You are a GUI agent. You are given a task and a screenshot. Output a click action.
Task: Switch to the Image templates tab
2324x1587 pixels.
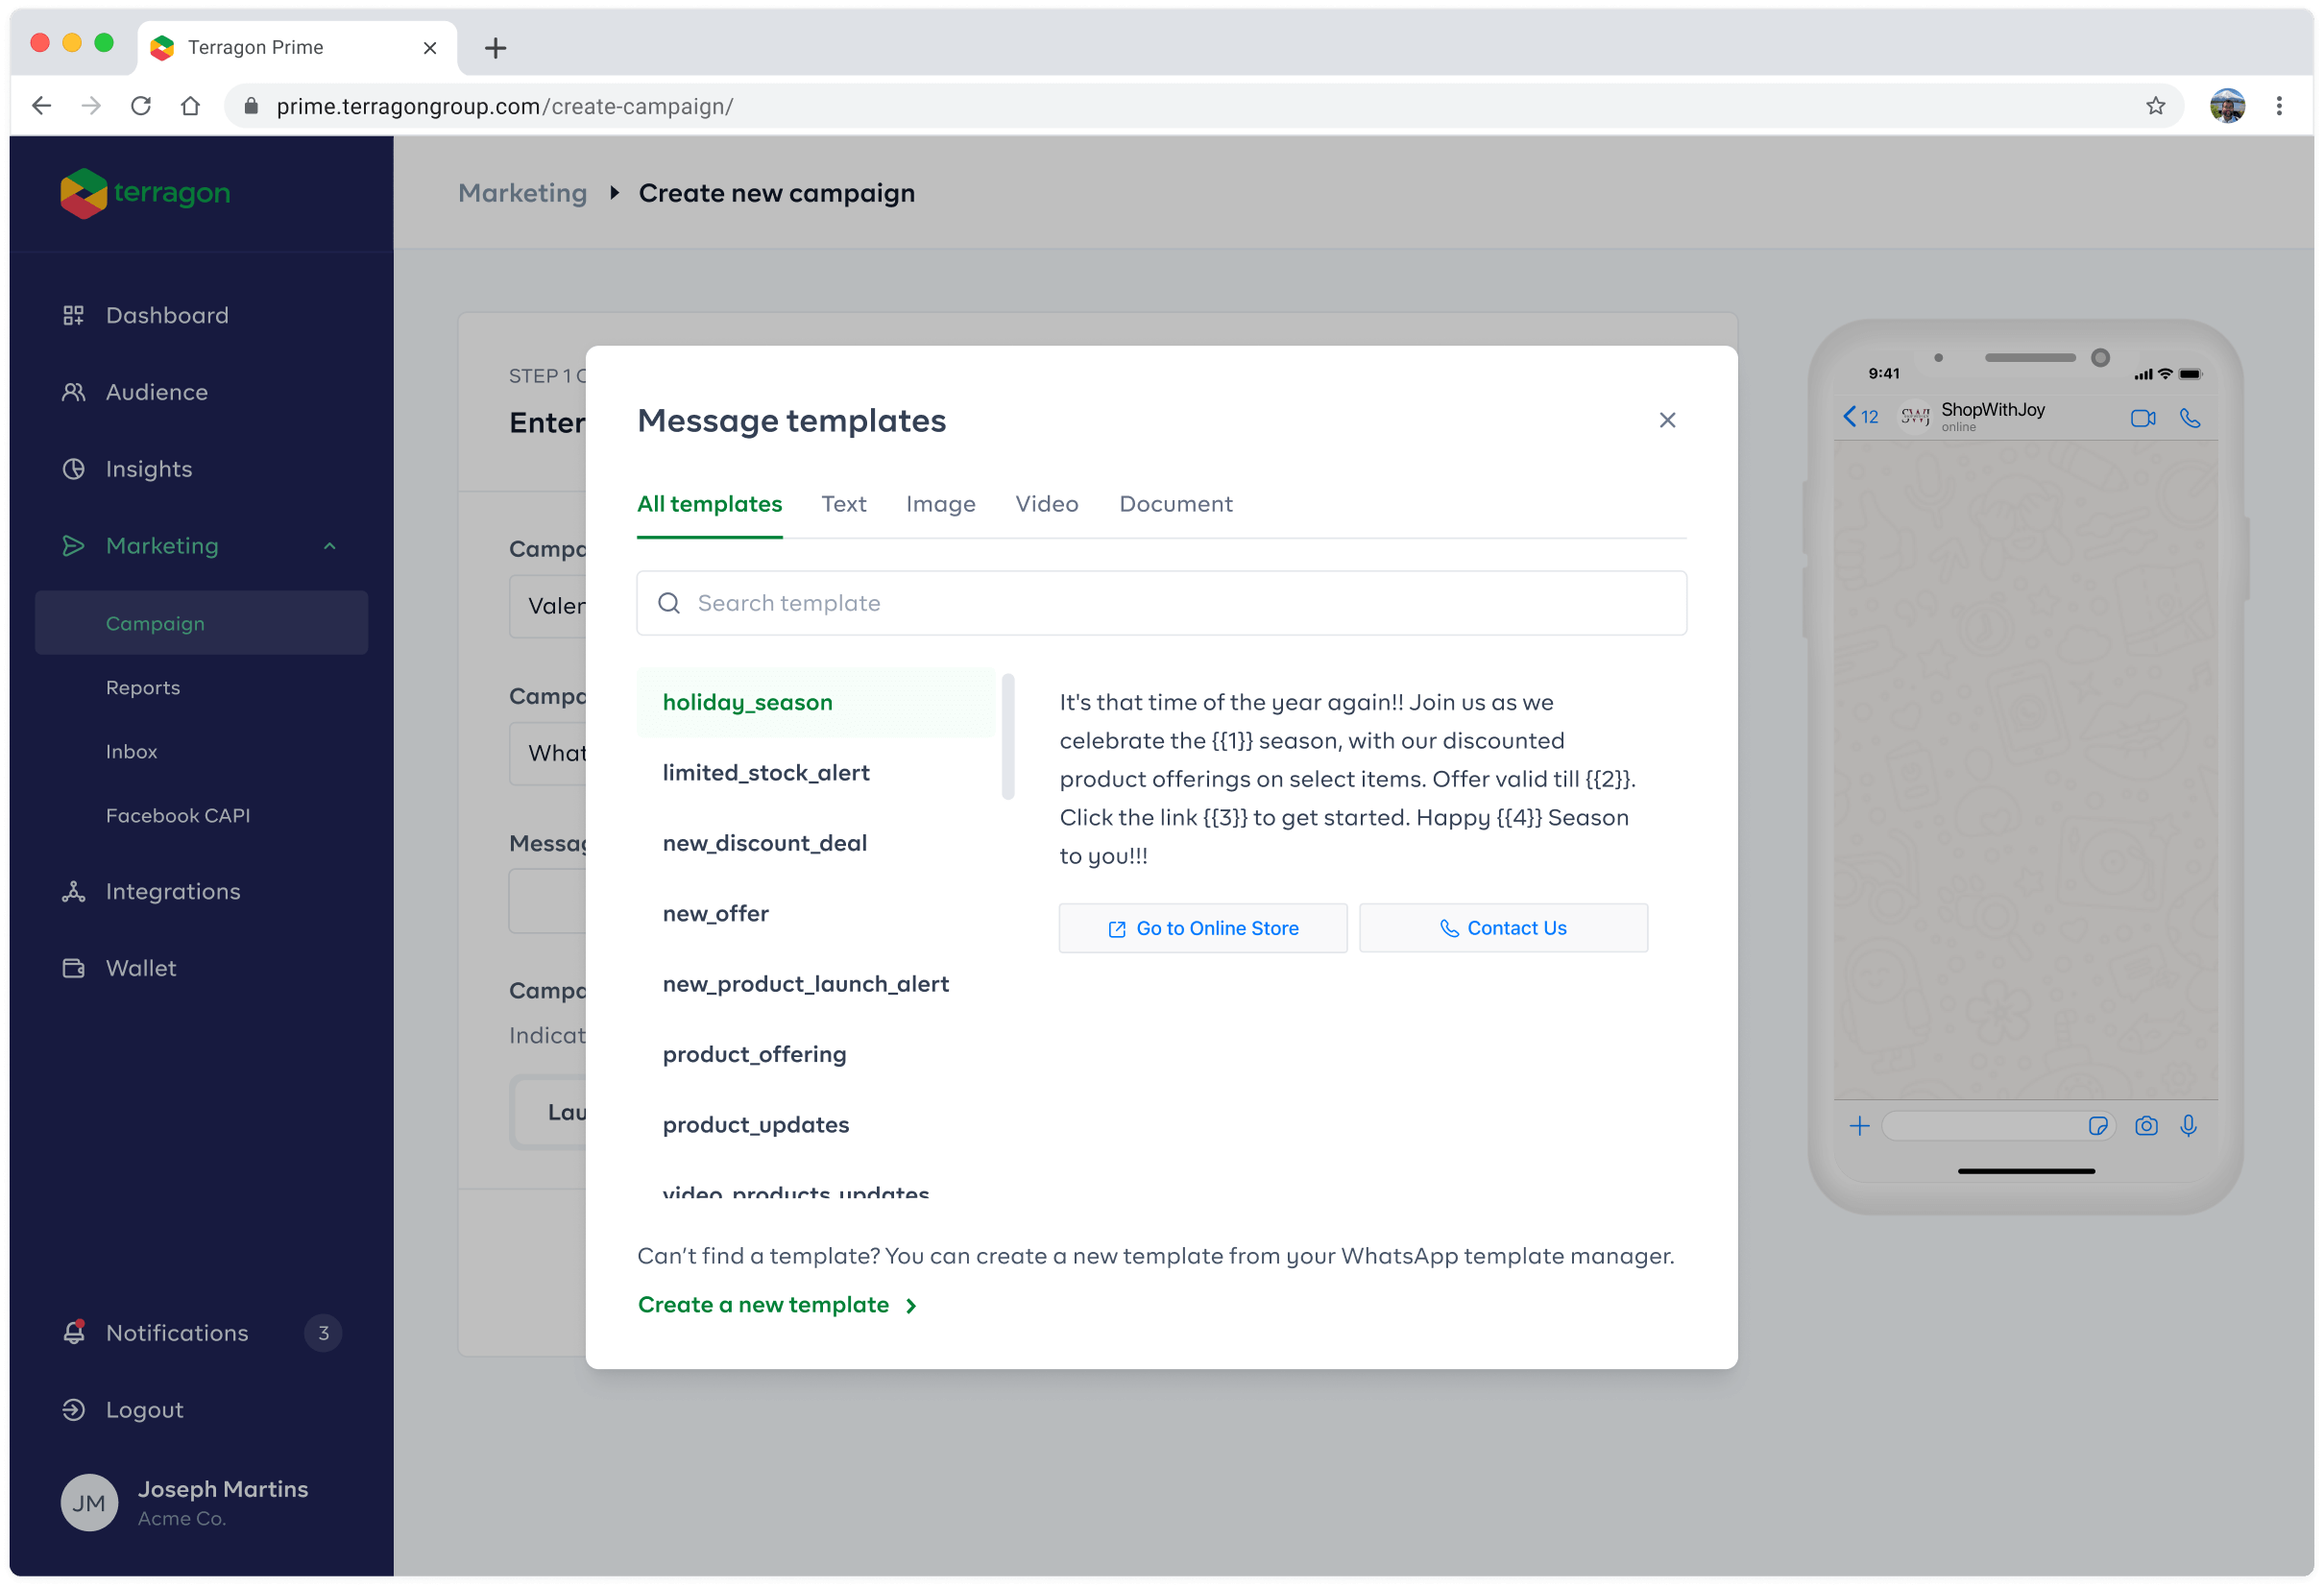click(941, 504)
